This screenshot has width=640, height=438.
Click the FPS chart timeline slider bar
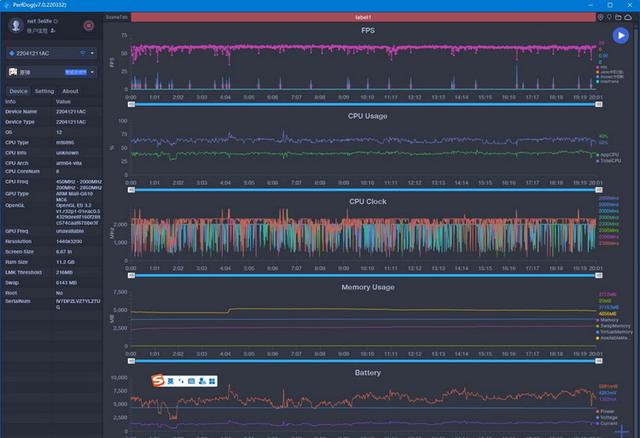point(362,104)
